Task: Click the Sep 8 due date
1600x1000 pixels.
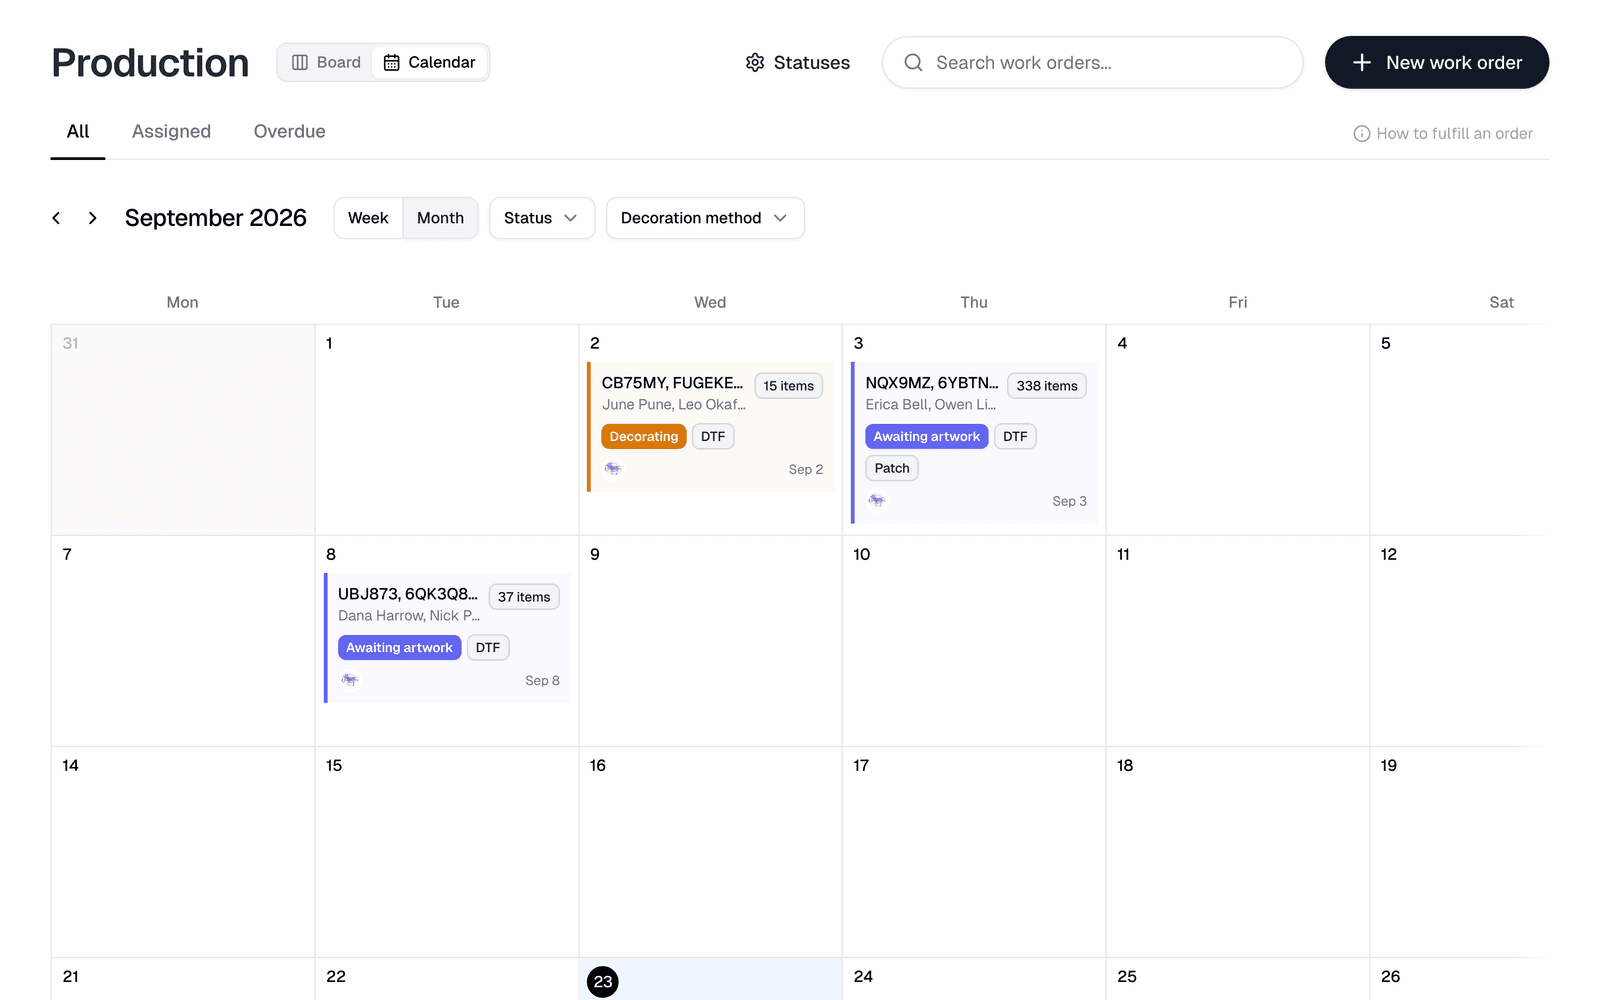Action: (542, 681)
